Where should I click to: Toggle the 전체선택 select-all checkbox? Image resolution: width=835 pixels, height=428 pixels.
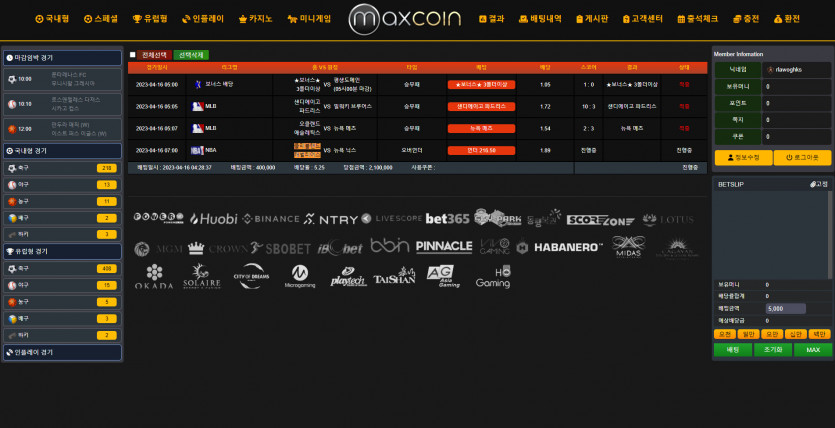[x=133, y=55]
